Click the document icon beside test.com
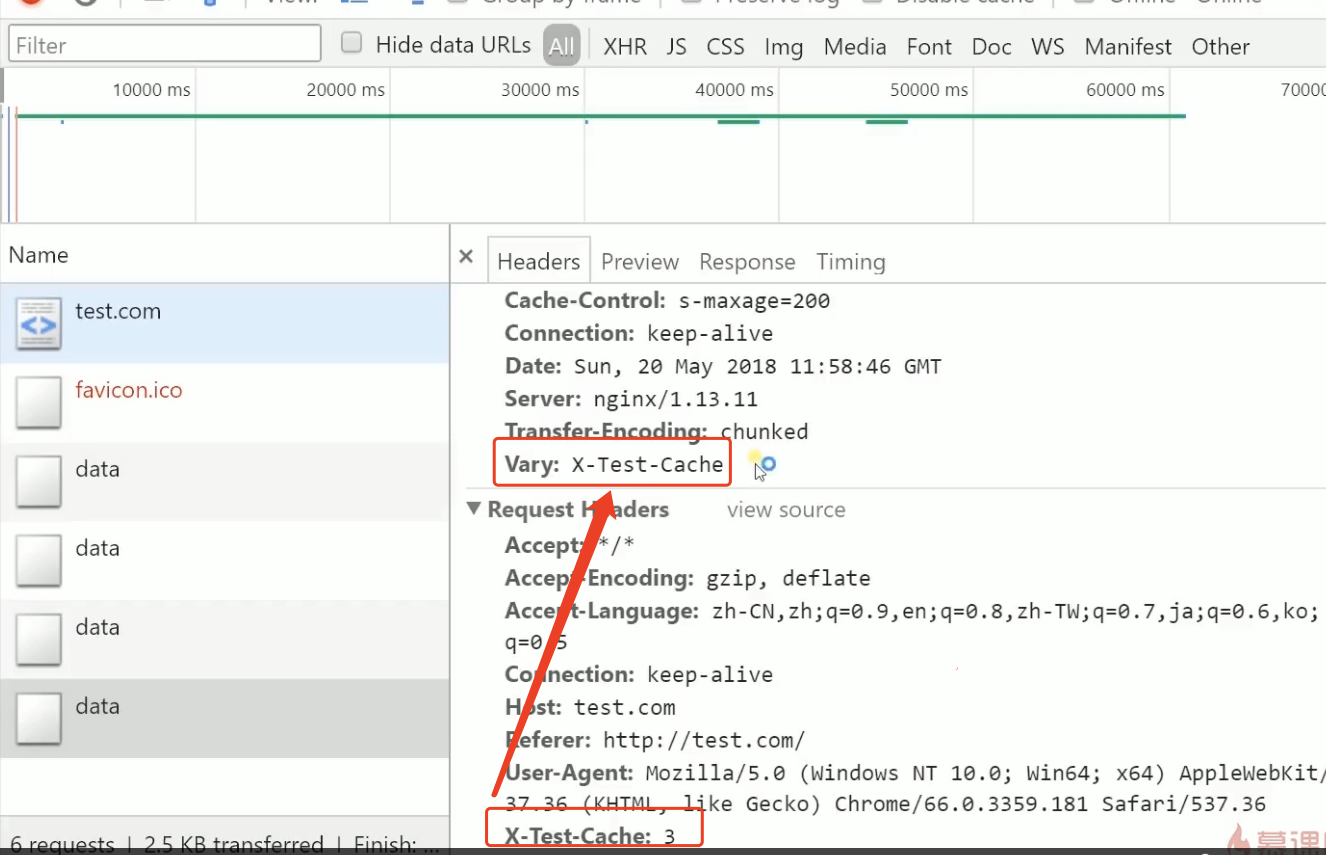 coord(38,323)
